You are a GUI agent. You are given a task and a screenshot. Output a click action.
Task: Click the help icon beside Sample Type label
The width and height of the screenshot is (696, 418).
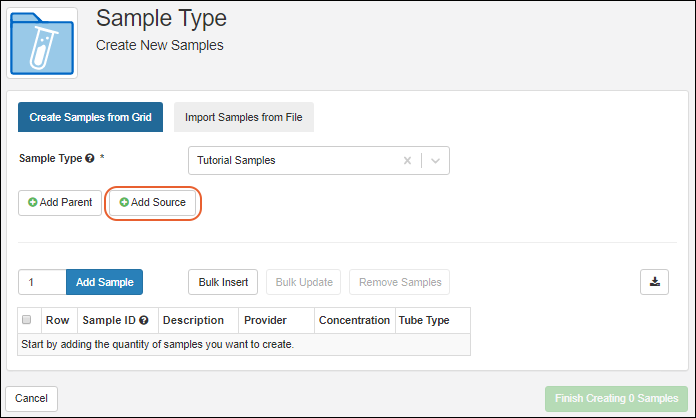click(90, 159)
